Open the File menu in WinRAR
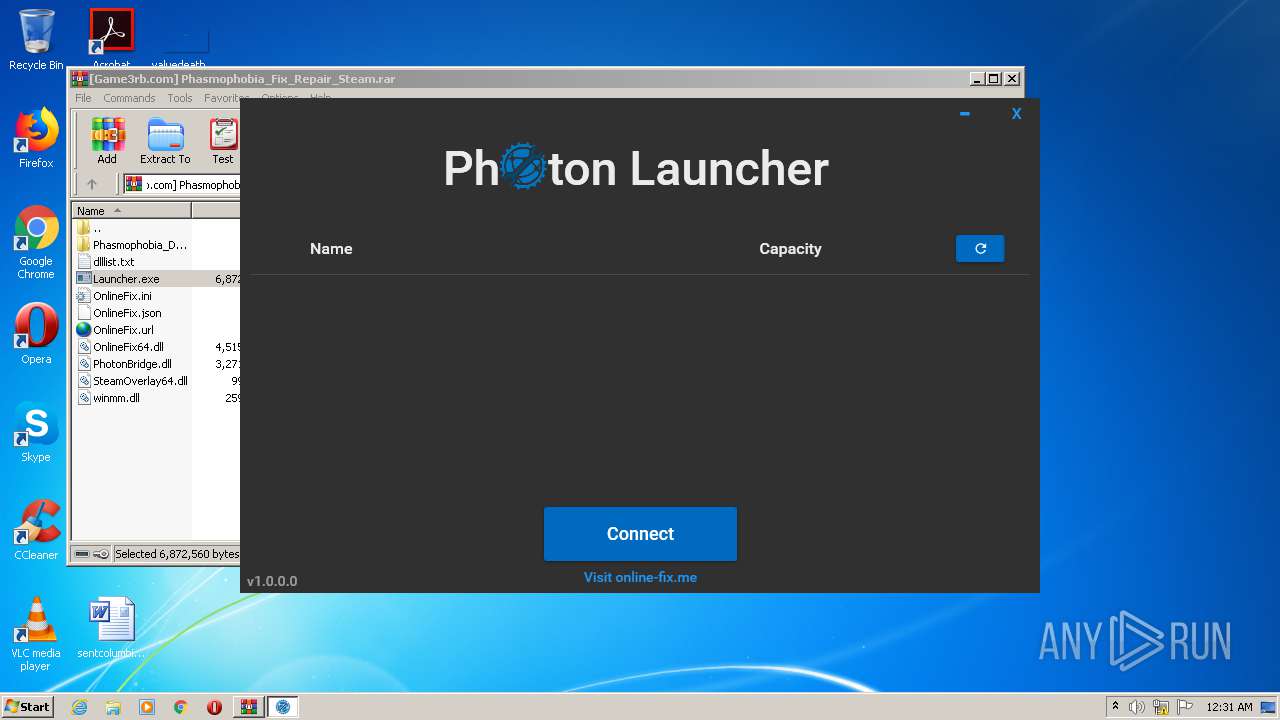This screenshot has height=720, width=1280. tap(83, 98)
